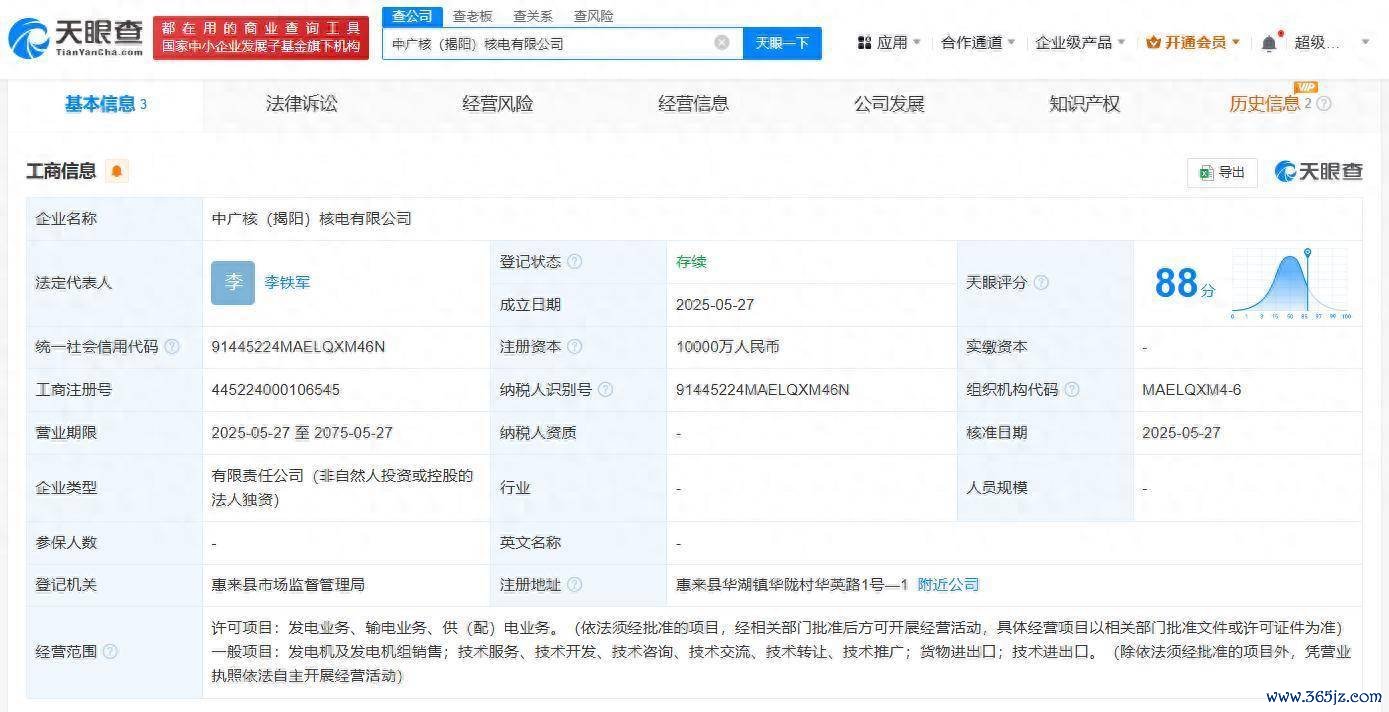
Task: Open help icon next to 登记状态
Action: 575,261
